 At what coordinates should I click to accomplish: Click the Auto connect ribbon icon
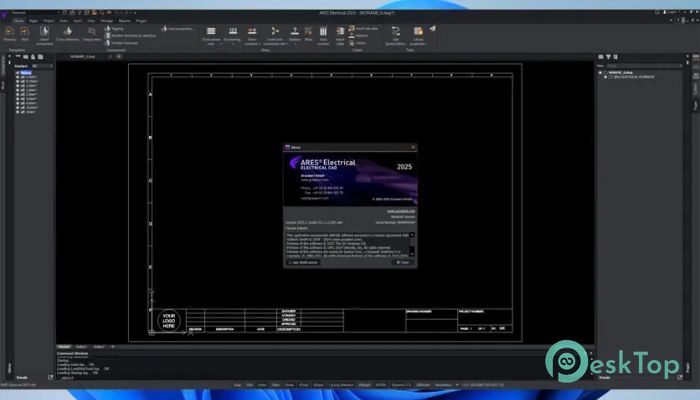point(323,31)
